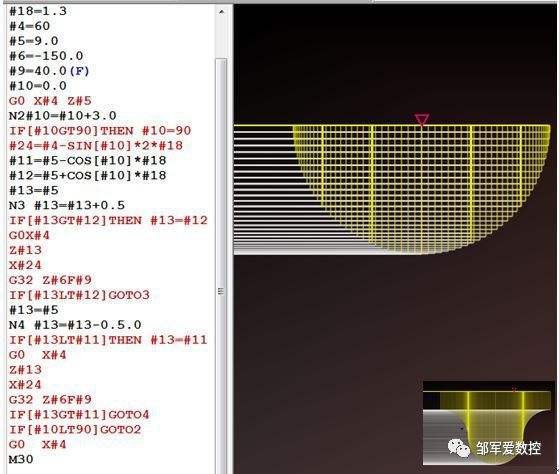This screenshot has width=559, height=474.
Task: Click the code editor scroll-up arrow
Action: pyautogui.click(x=221, y=12)
